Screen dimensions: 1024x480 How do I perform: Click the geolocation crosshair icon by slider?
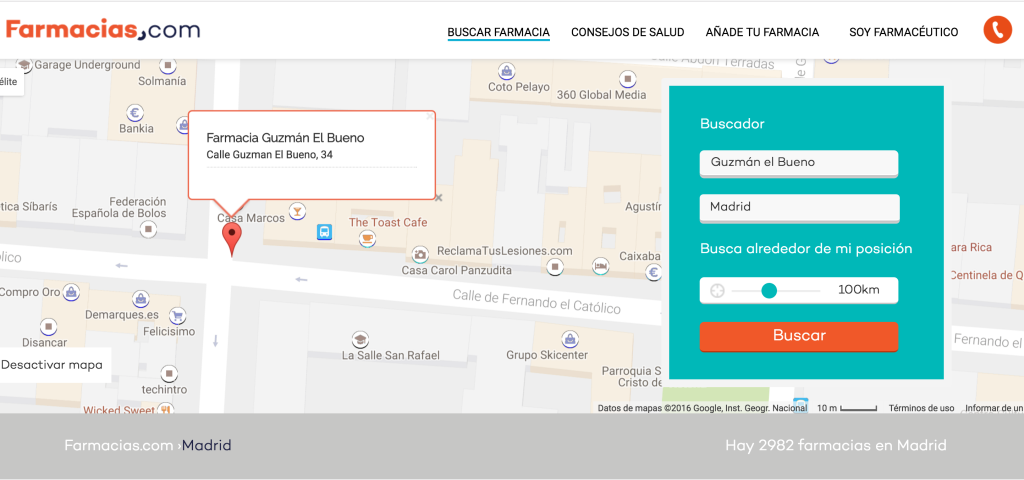coord(717,291)
